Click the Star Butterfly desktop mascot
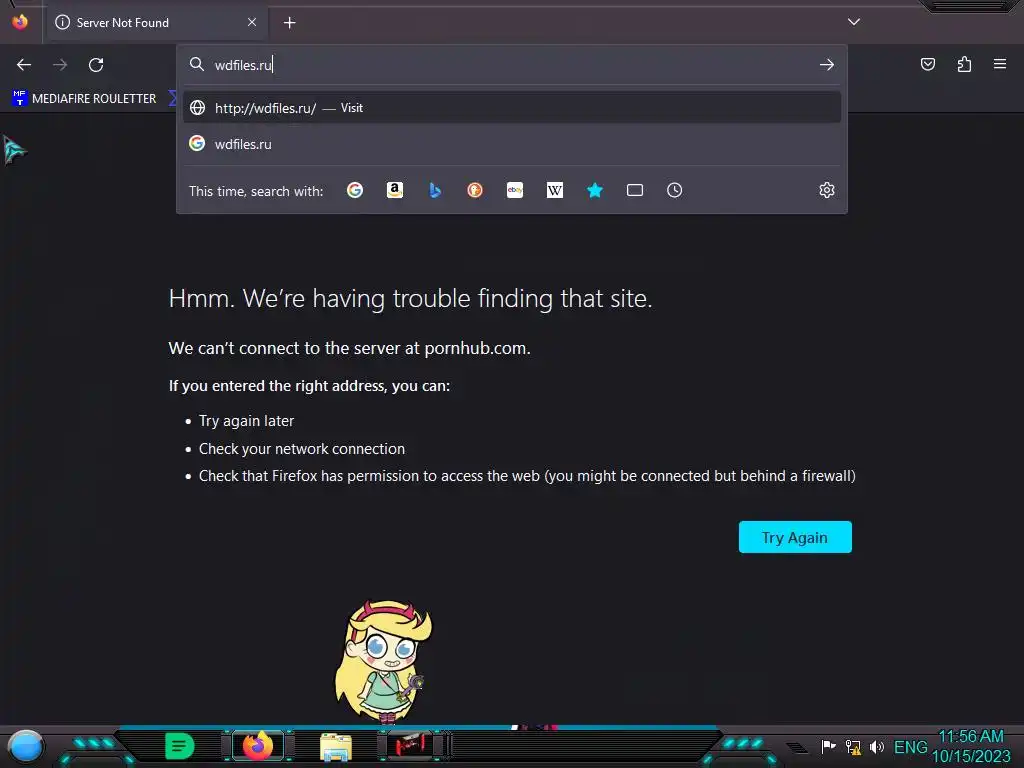1024x768 pixels. click(x=384, y=662)
